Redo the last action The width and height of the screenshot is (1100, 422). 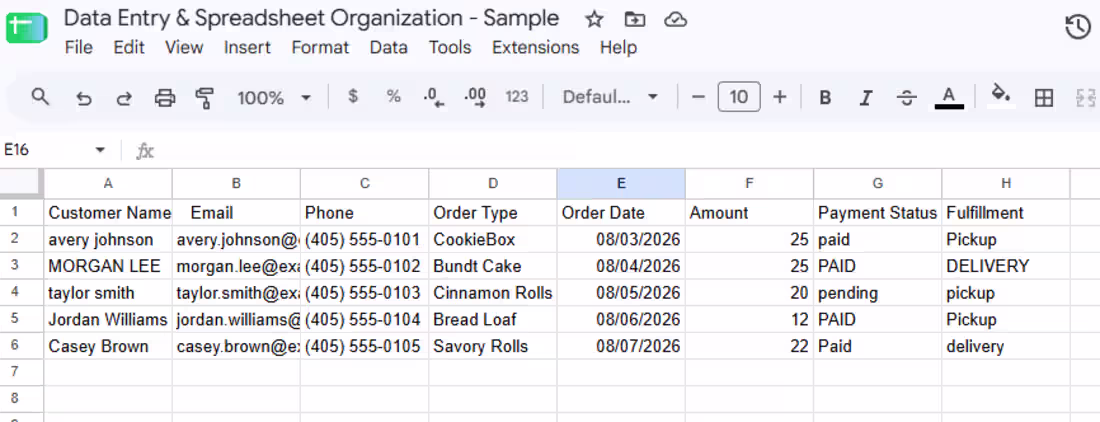(123, 98)
